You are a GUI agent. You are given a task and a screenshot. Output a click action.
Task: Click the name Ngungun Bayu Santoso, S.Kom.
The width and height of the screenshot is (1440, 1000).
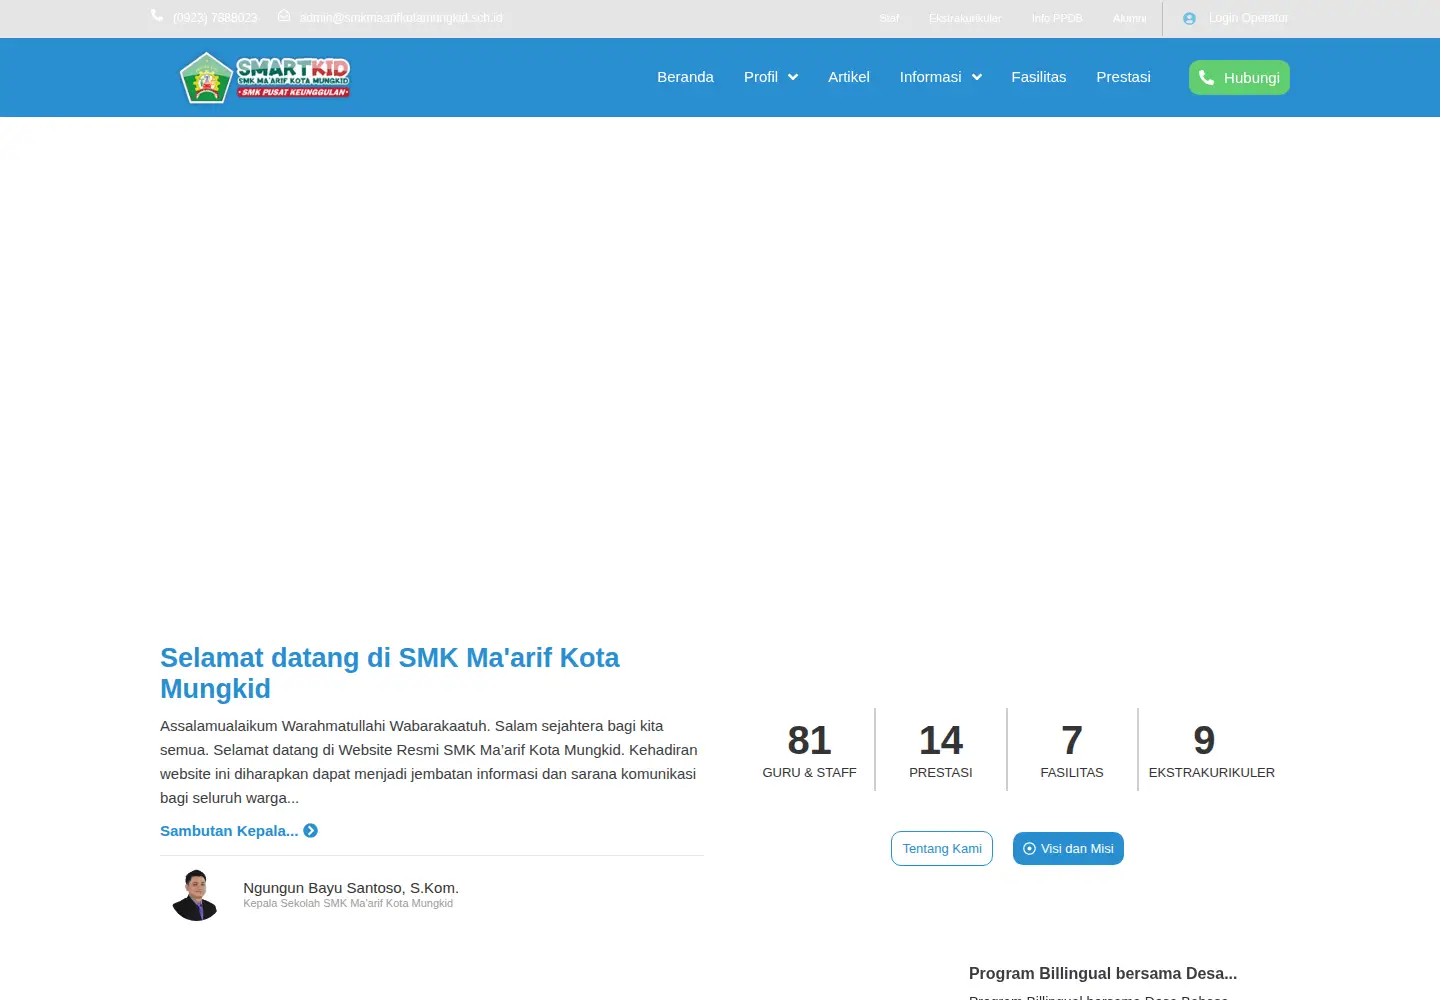pos(351,888)
